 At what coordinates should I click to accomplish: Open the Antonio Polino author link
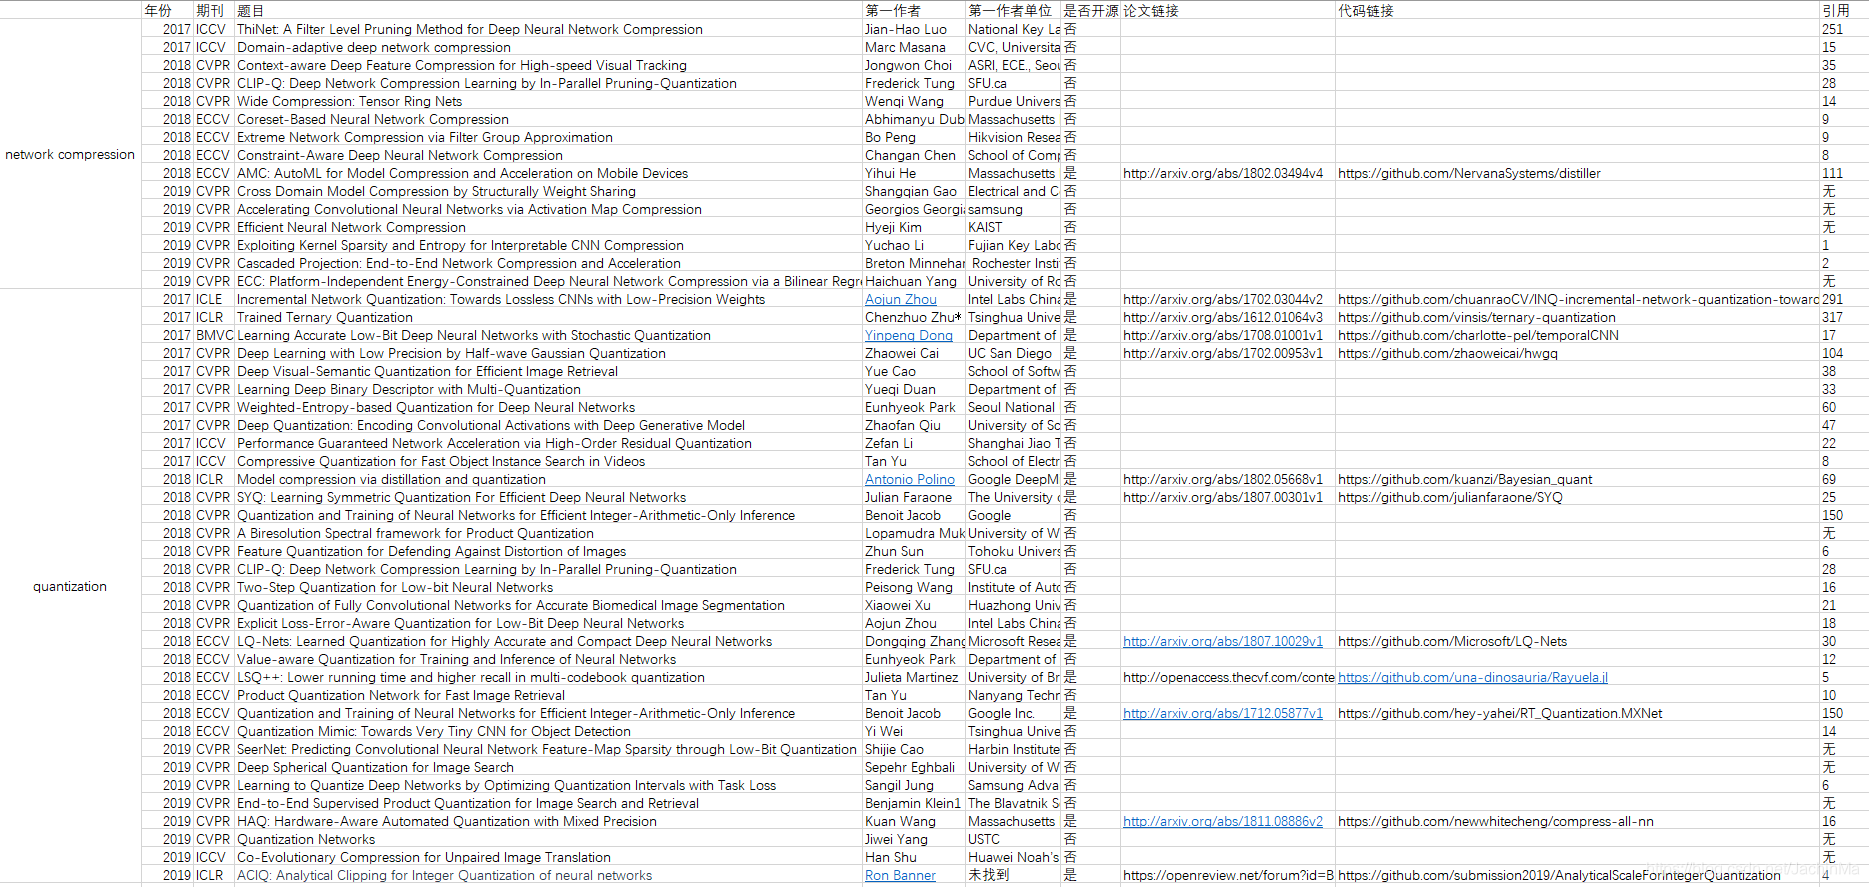point(910,479)
